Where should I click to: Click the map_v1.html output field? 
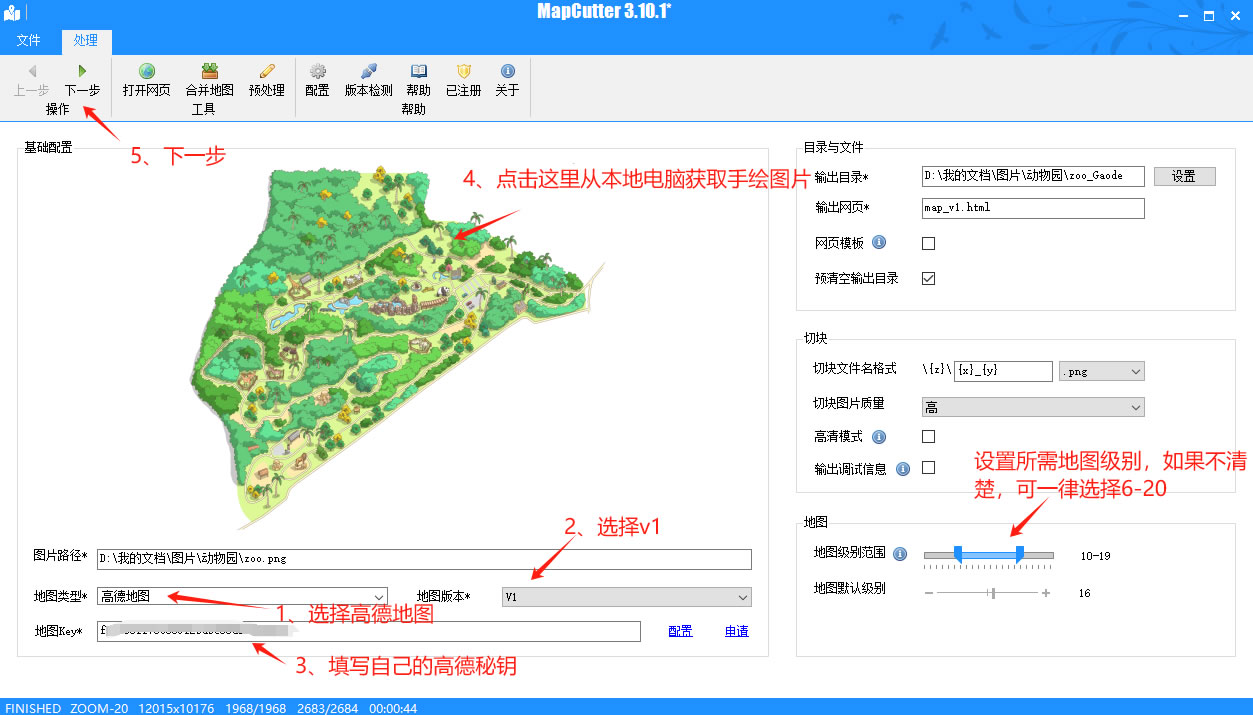pos(1032,208)
